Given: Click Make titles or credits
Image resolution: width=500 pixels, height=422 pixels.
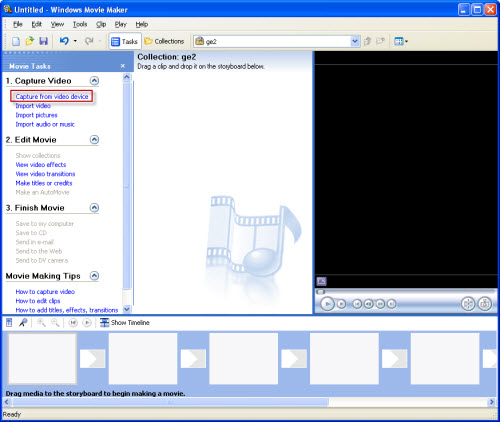Looking at the screenshot, I should click(44, 183).
